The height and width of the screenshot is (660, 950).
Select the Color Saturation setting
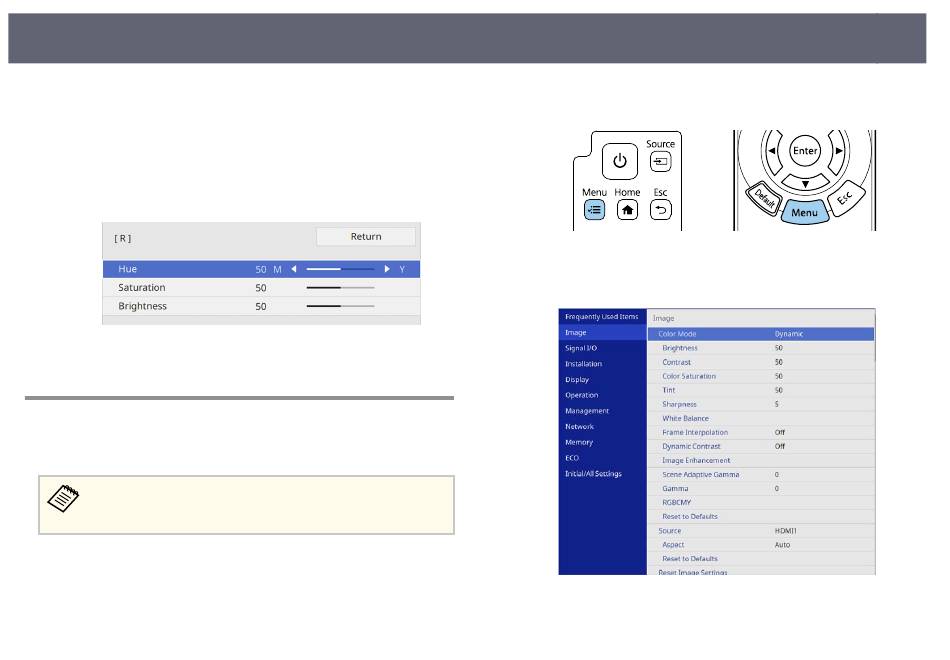(x=761, y=376)
